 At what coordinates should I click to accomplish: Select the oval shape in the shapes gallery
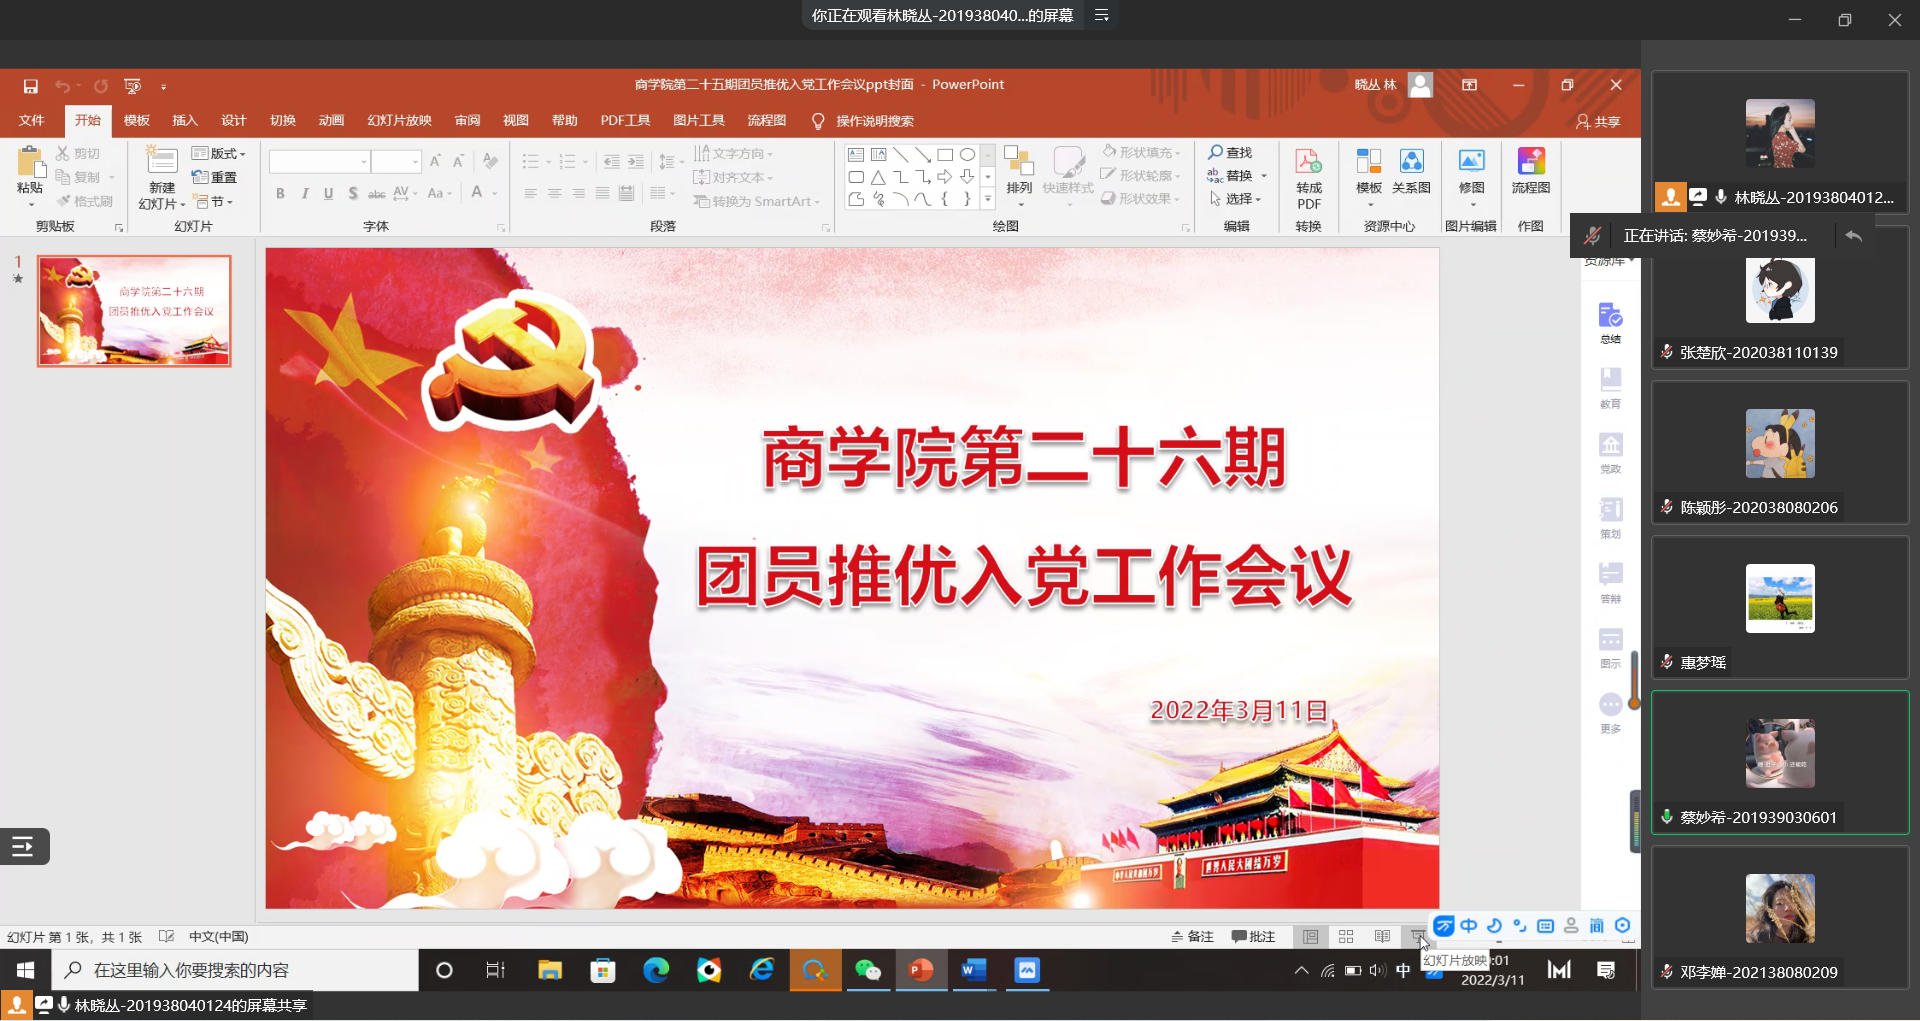tap(967, 154)
